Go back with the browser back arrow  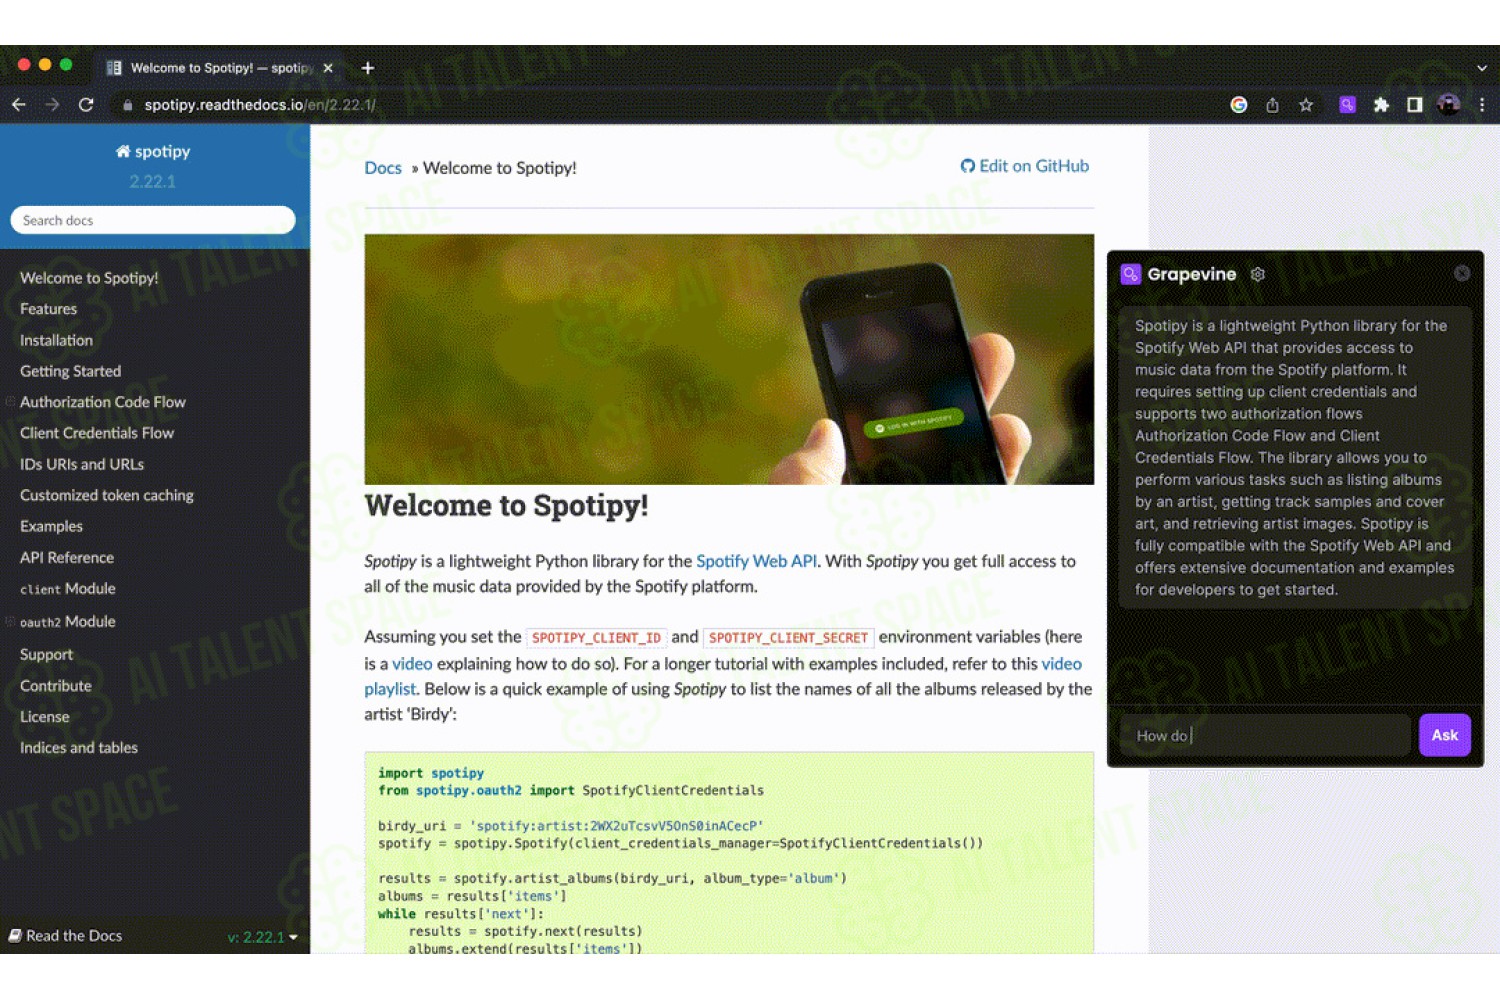coord(19,105)
